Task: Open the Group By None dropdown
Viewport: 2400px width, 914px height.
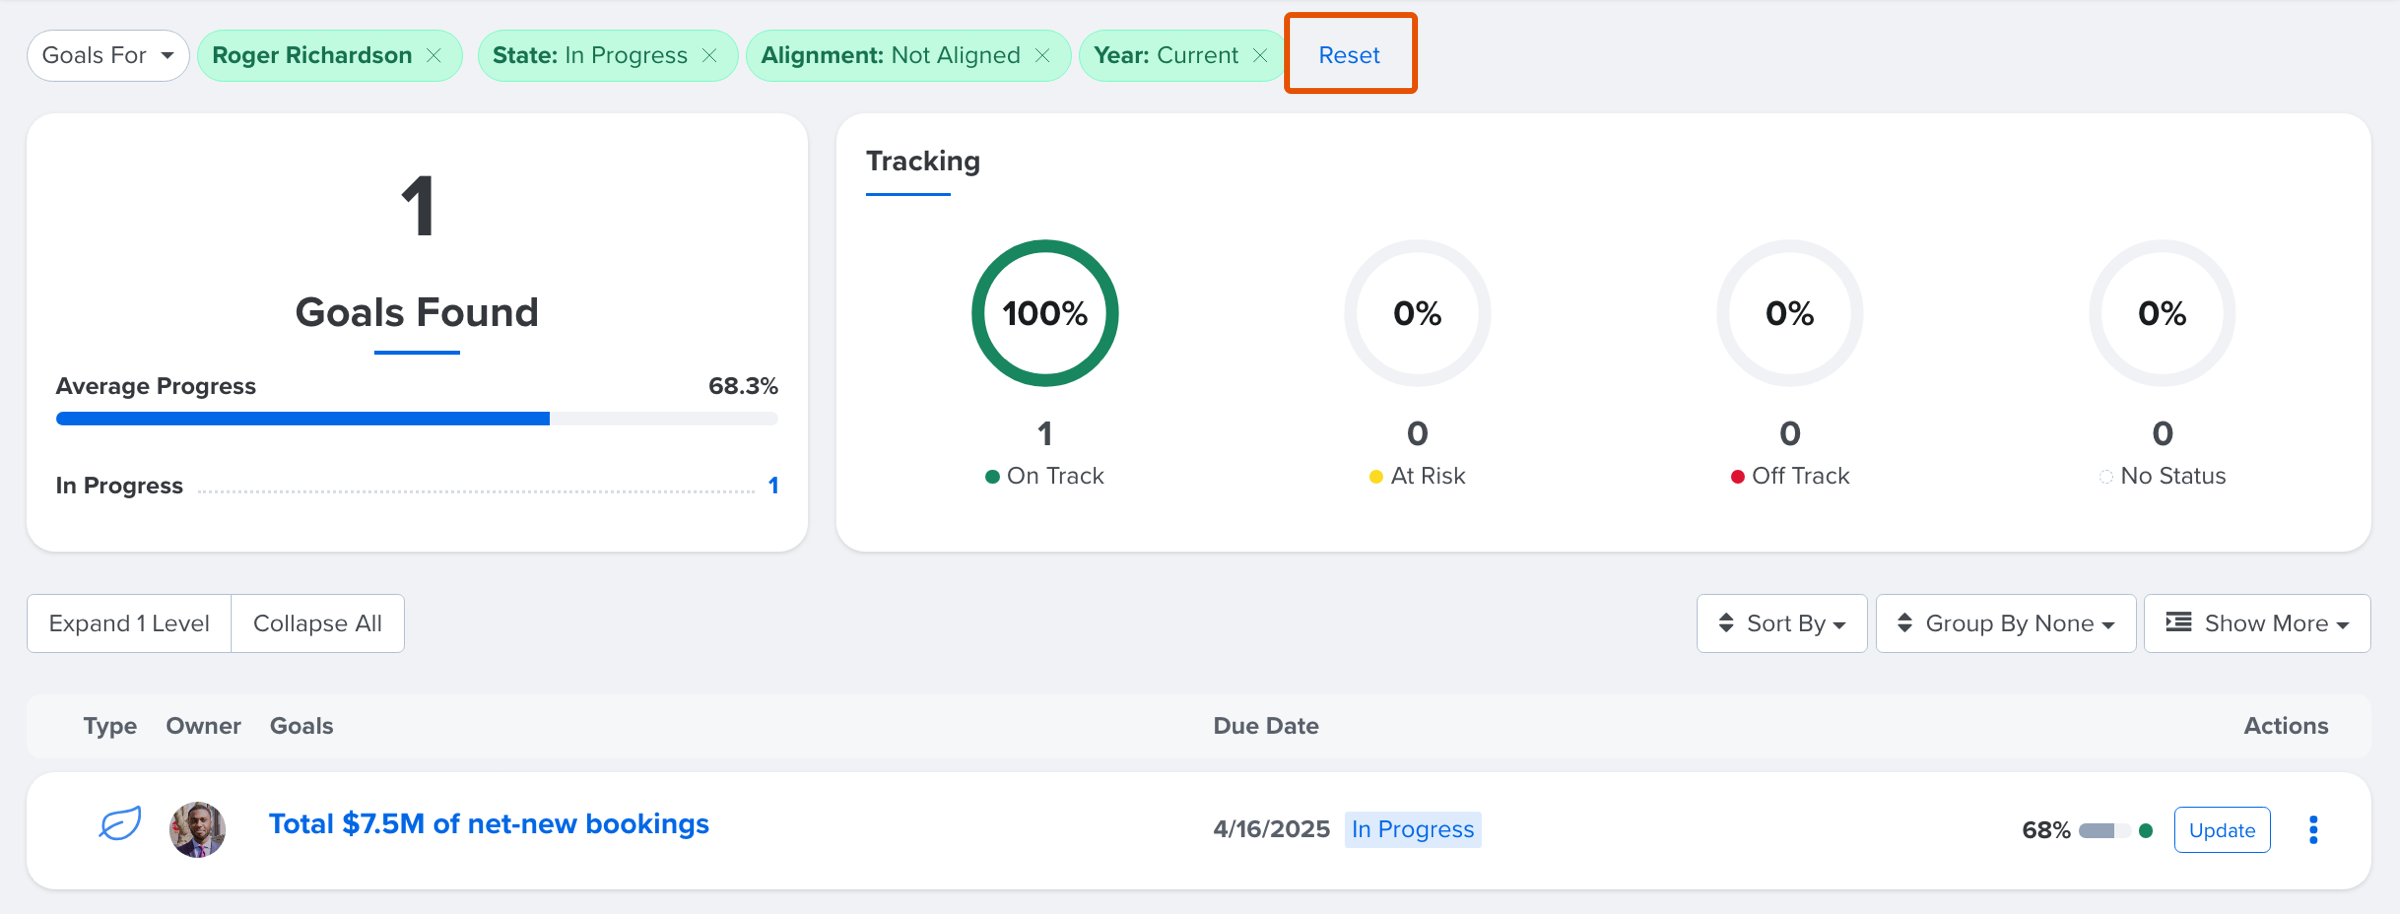Action: pos(2006,624)
